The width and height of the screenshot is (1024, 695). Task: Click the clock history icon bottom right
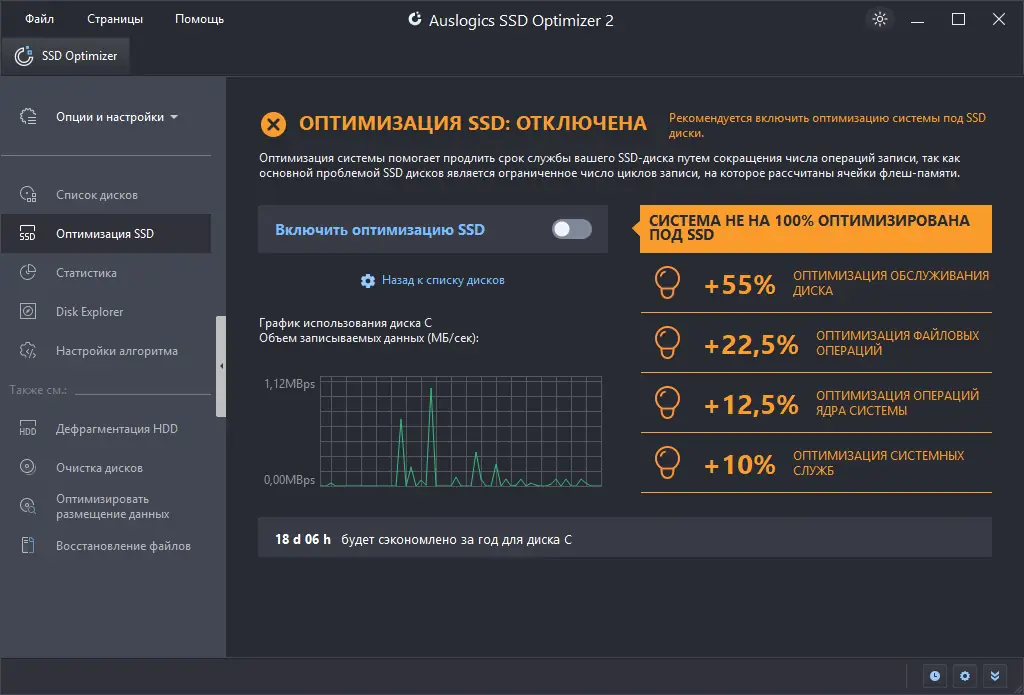[935, 676]
